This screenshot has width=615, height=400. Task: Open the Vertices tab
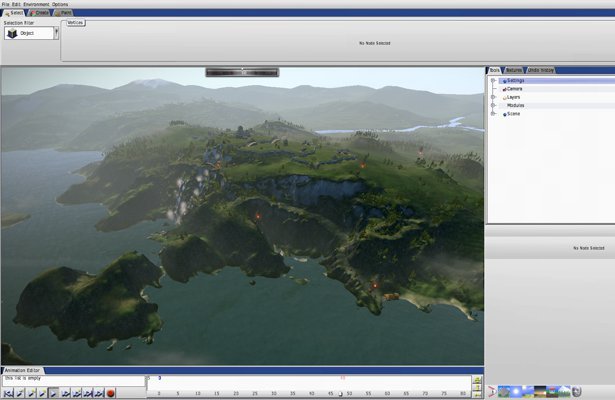click(x=75, y=23)
